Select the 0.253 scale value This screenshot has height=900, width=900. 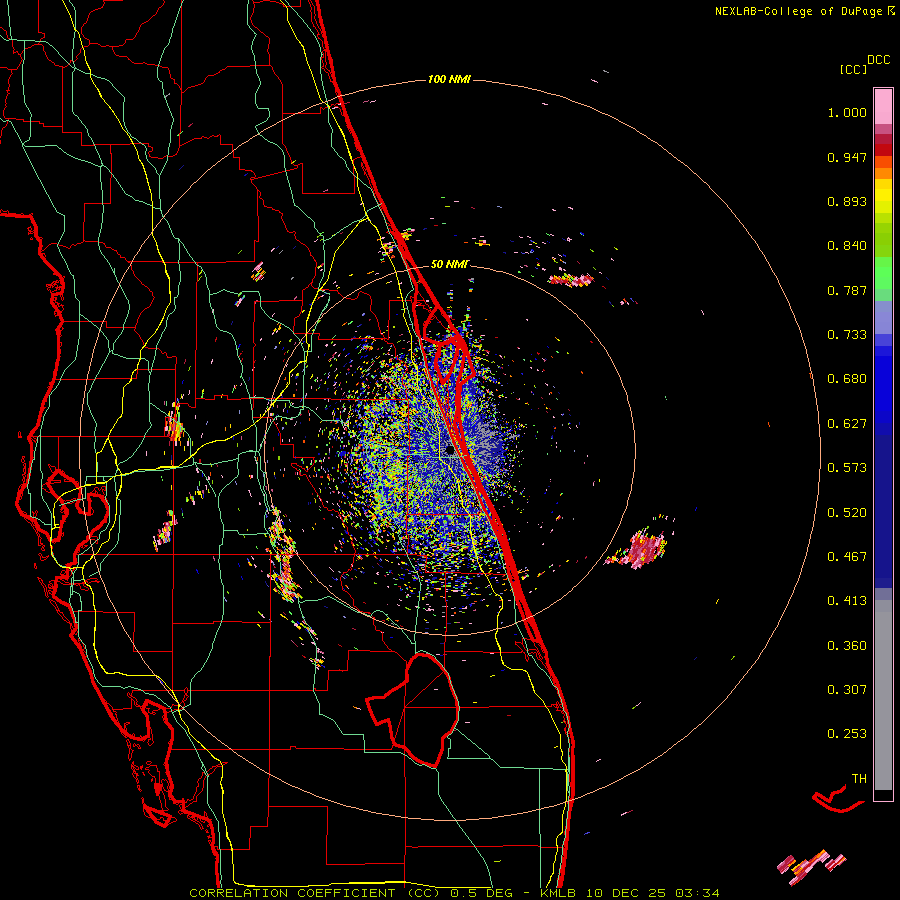[847, 734]
